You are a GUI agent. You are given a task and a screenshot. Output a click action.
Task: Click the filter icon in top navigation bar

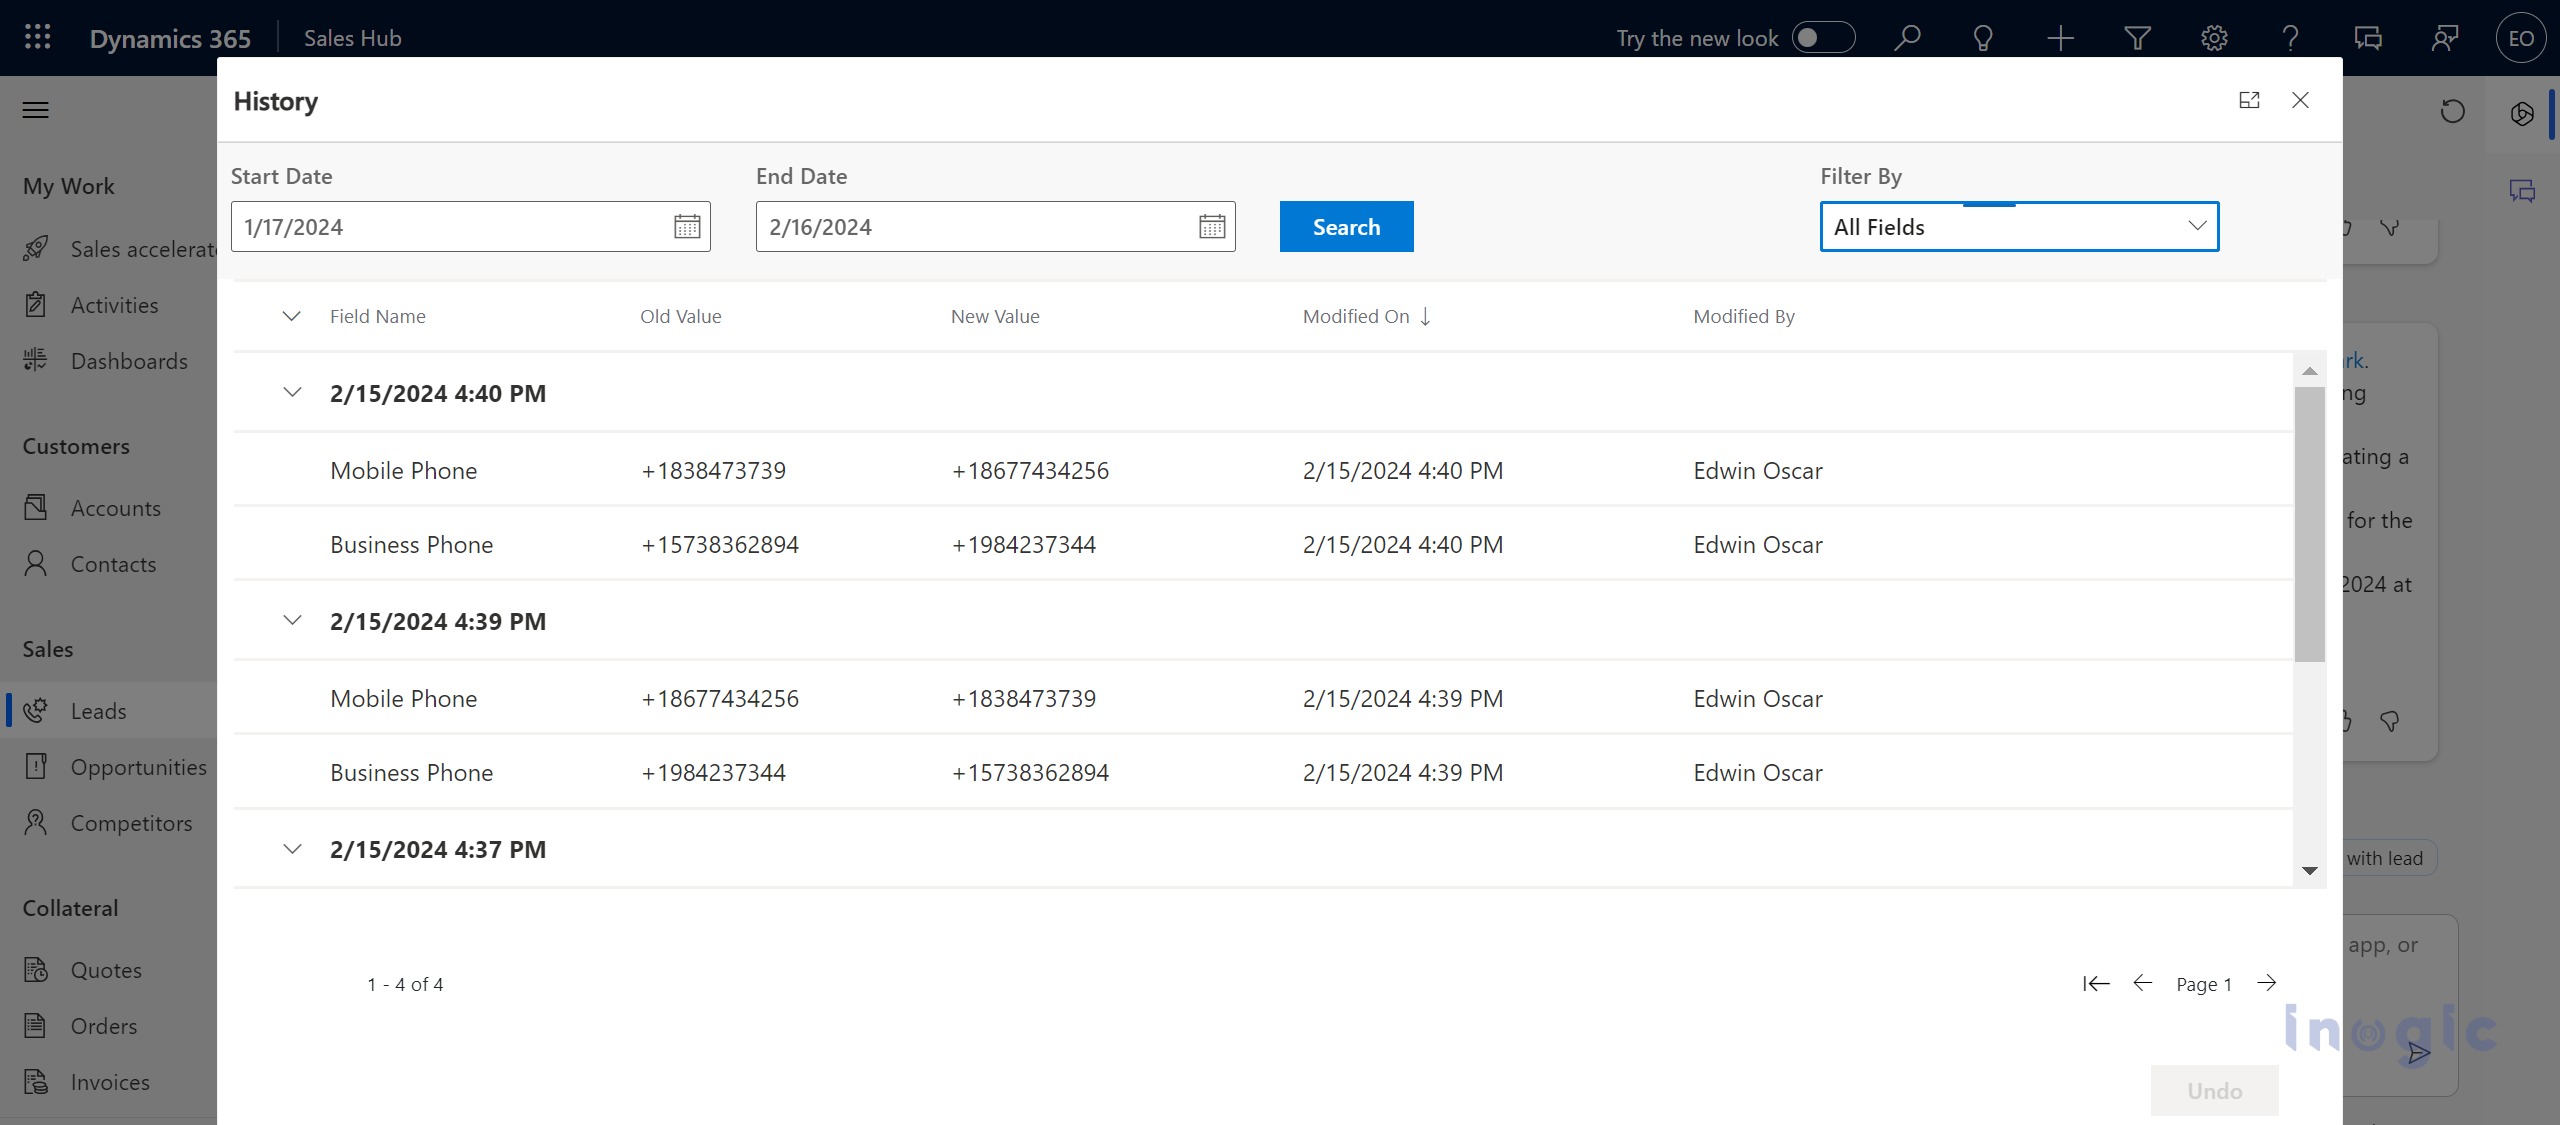click(2139, 36)
